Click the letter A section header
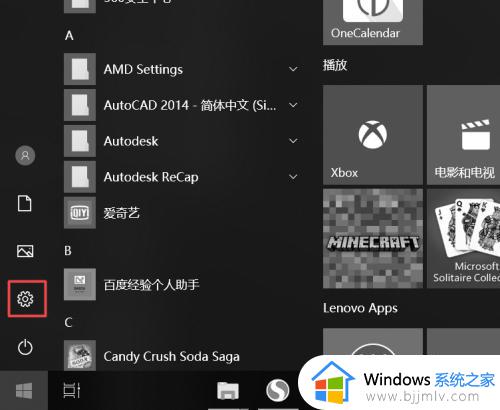The image size is (500, 410). 69,35
